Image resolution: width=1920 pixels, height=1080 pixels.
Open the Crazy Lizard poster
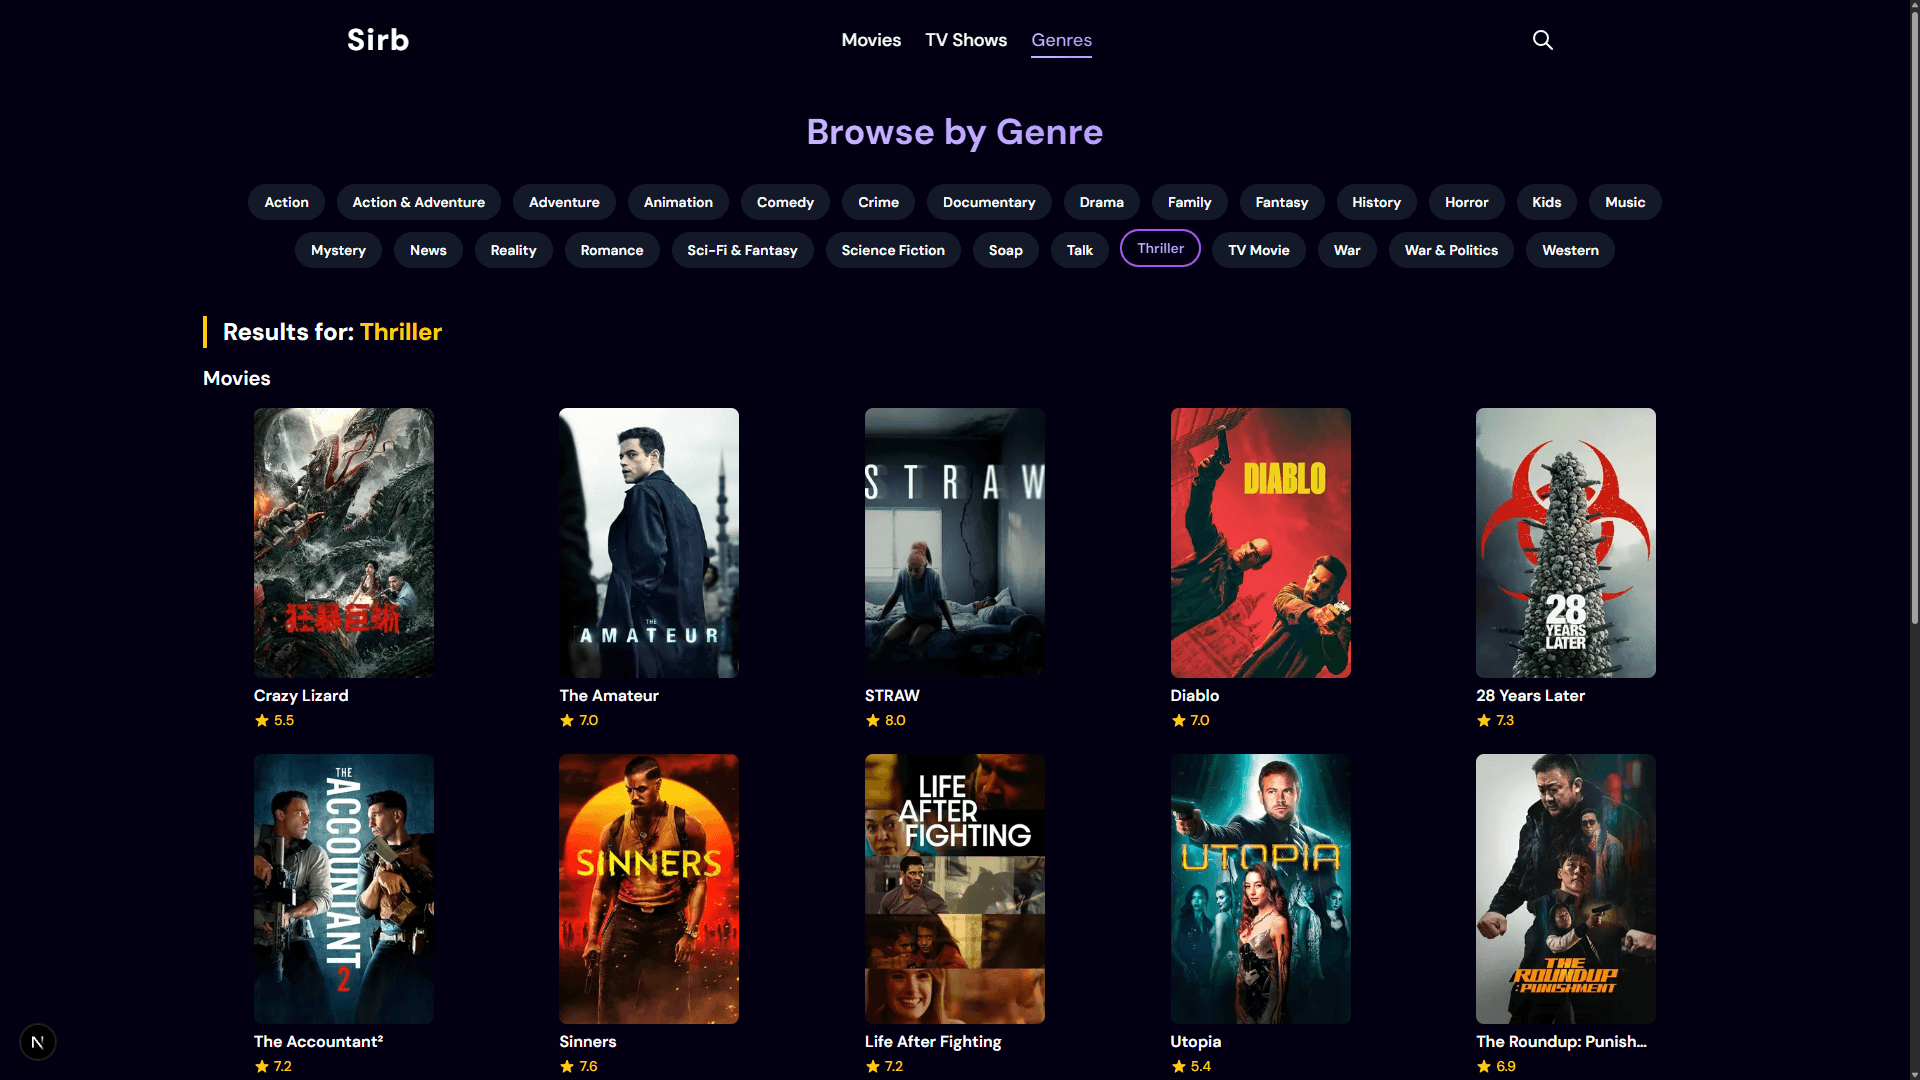click(x=344, y=543)
